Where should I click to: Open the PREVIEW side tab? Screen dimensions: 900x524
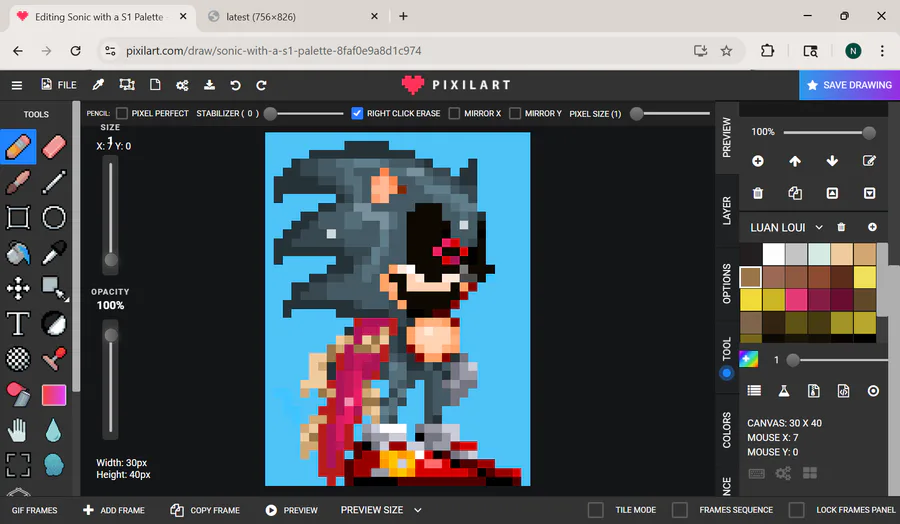[x=727, y=137]
